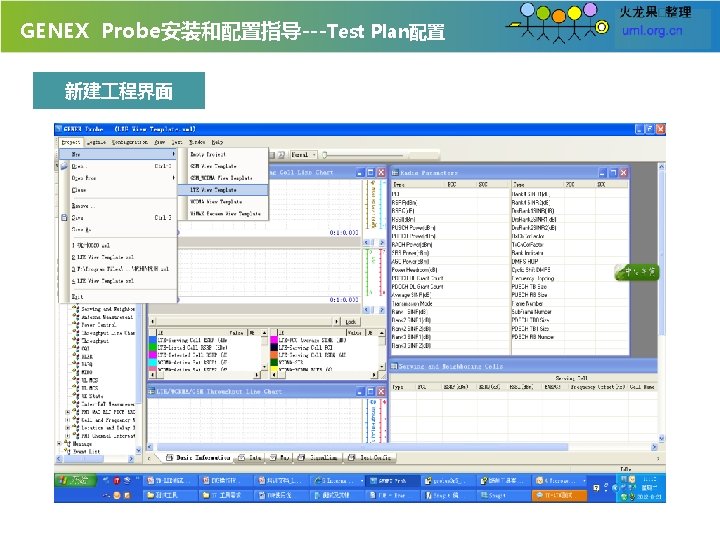Click the toolbar slider handle

(325, 155)
